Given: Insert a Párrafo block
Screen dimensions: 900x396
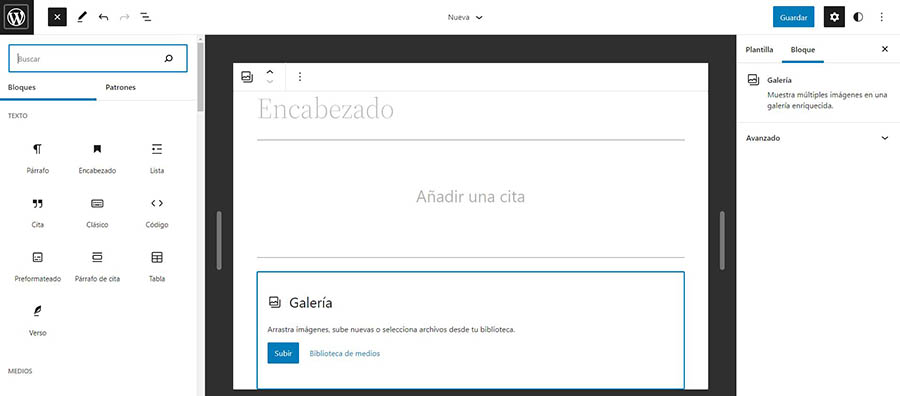Looking at the screenshot, I should (x=37, y=159).
